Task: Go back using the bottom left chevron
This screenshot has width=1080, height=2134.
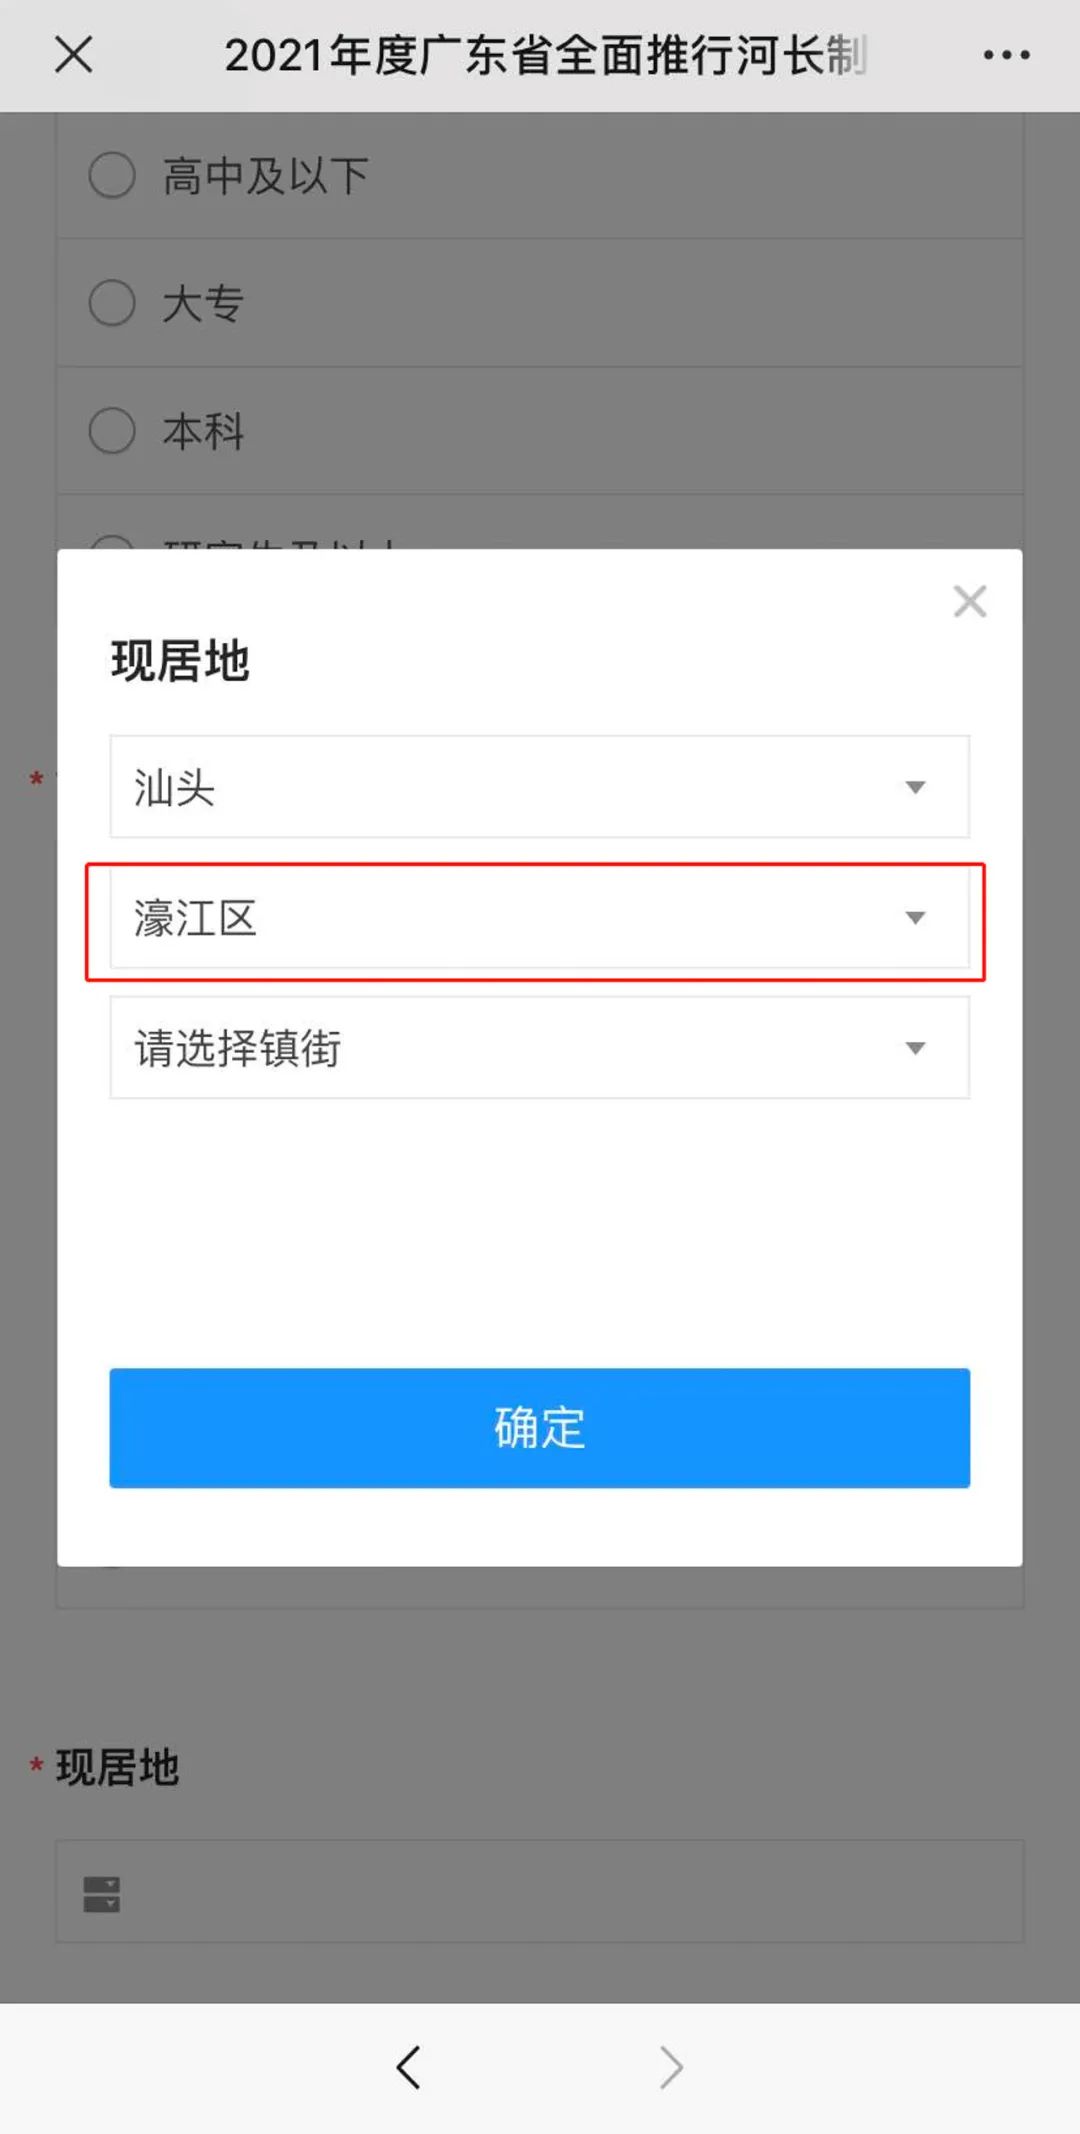Action: point(408,2067)
